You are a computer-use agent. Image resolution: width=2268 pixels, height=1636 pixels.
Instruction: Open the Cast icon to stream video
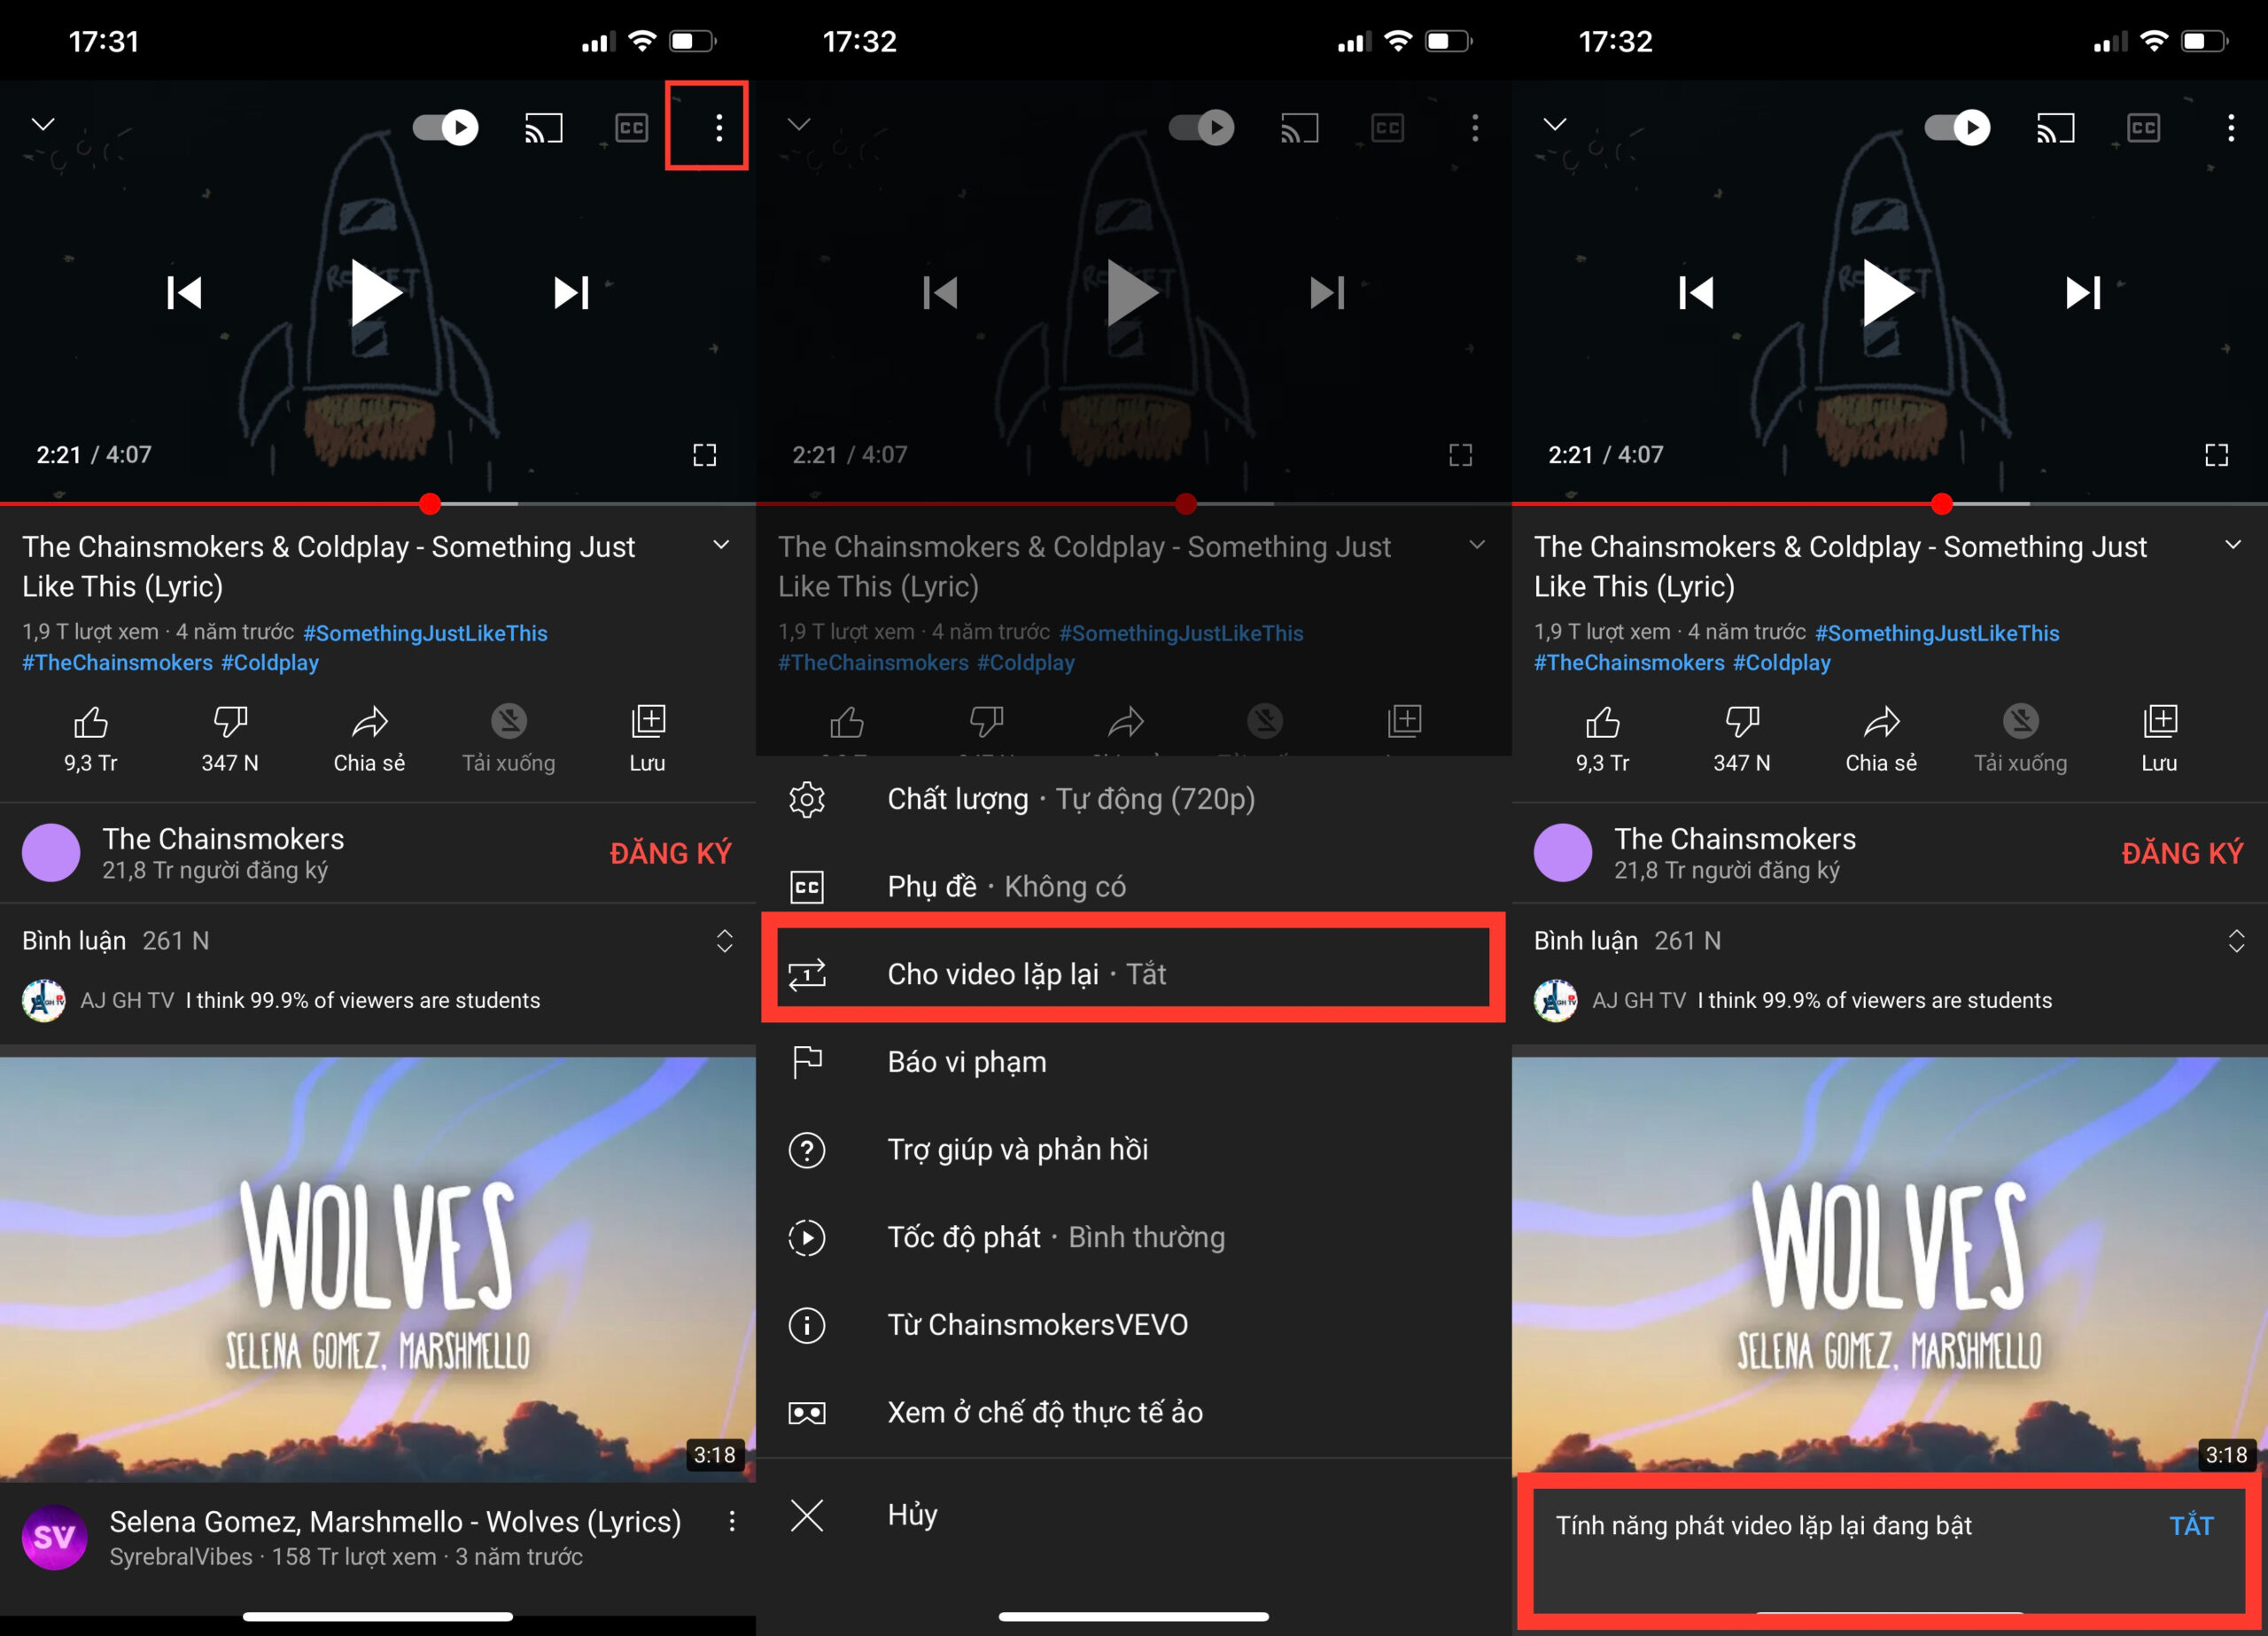(543, 126)
